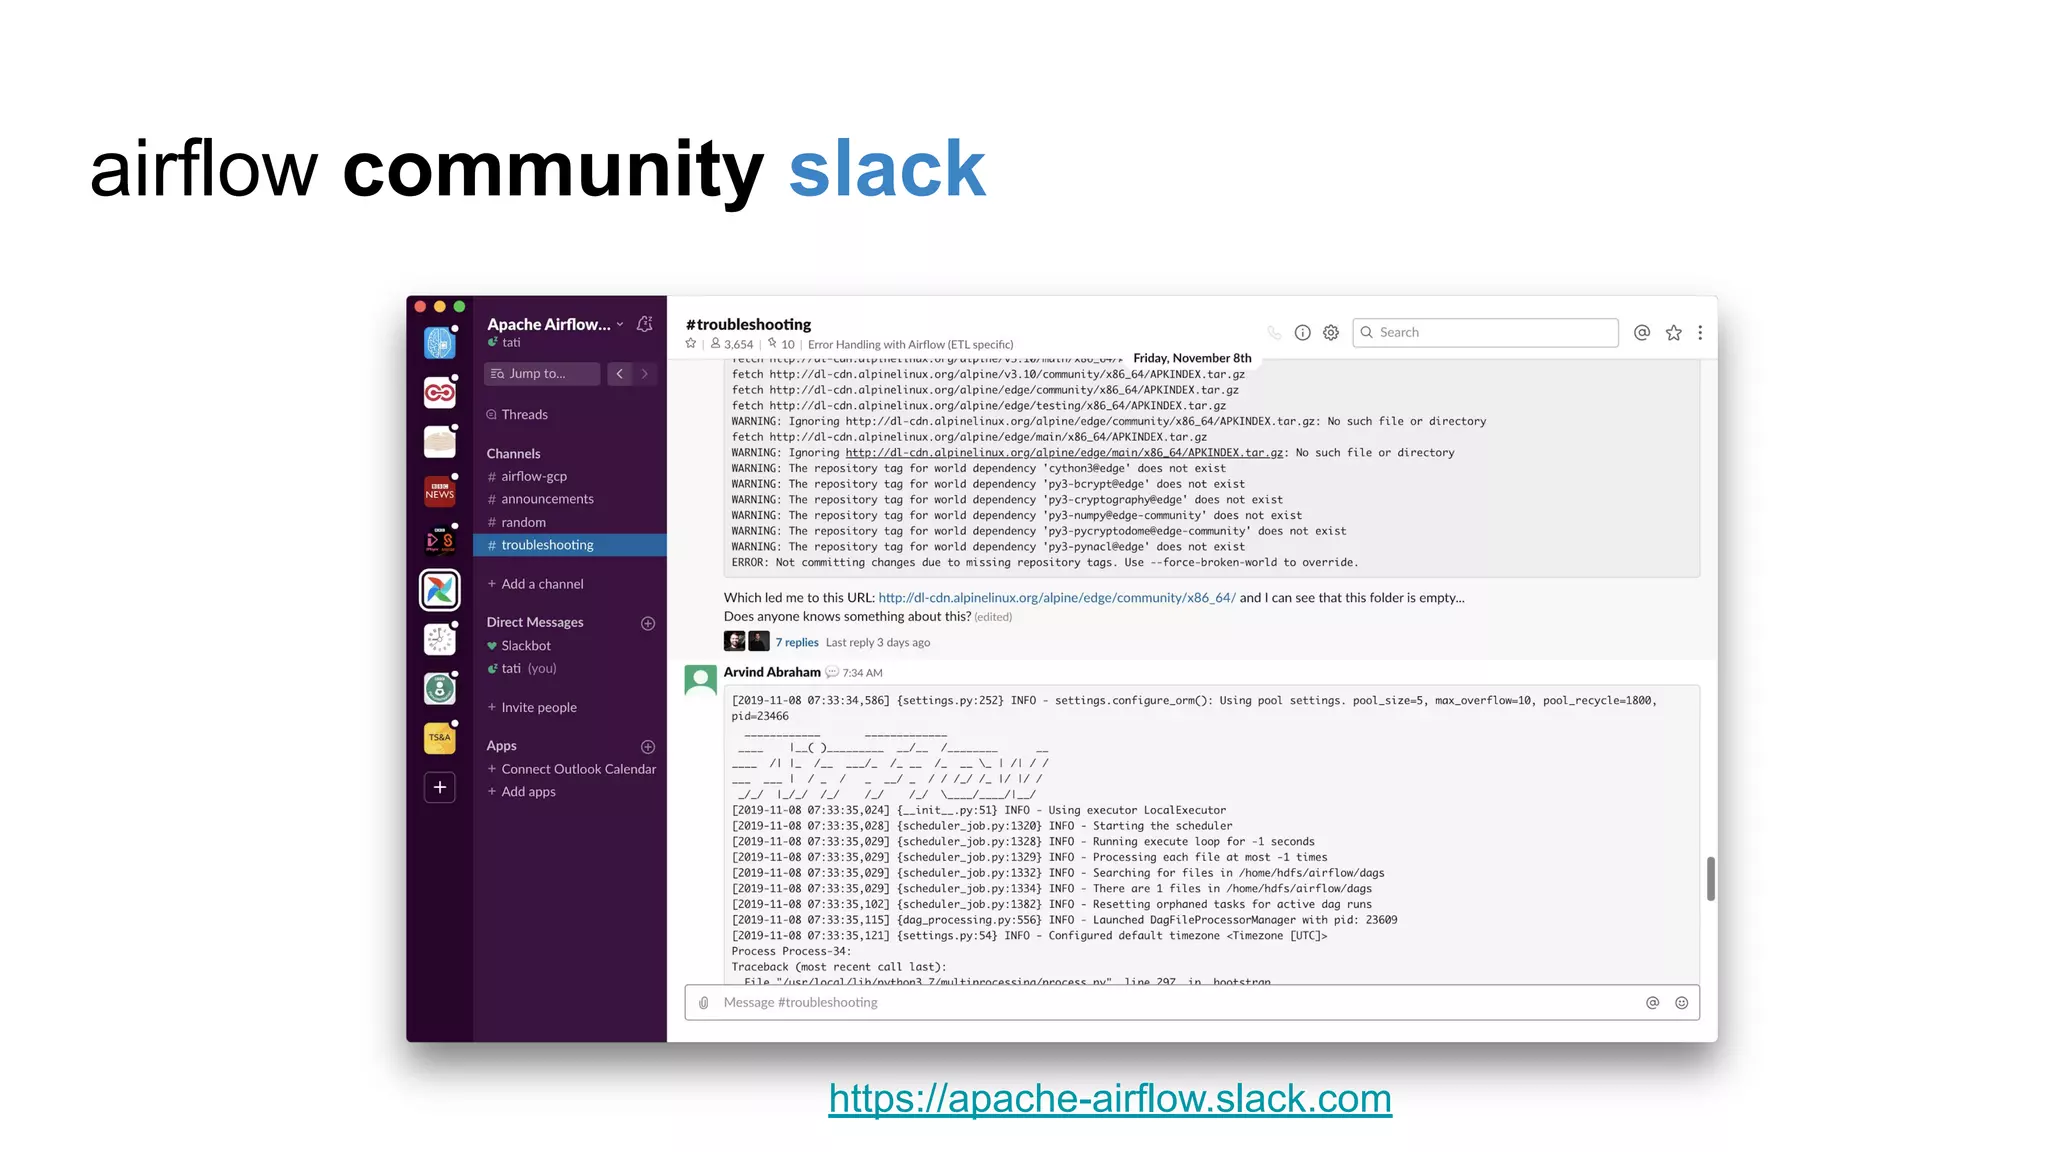The height and width of the screenshot is (1152, 2048).
Task: Click Arvind Abraham's avatar
Action: click(x=700, y=681)
